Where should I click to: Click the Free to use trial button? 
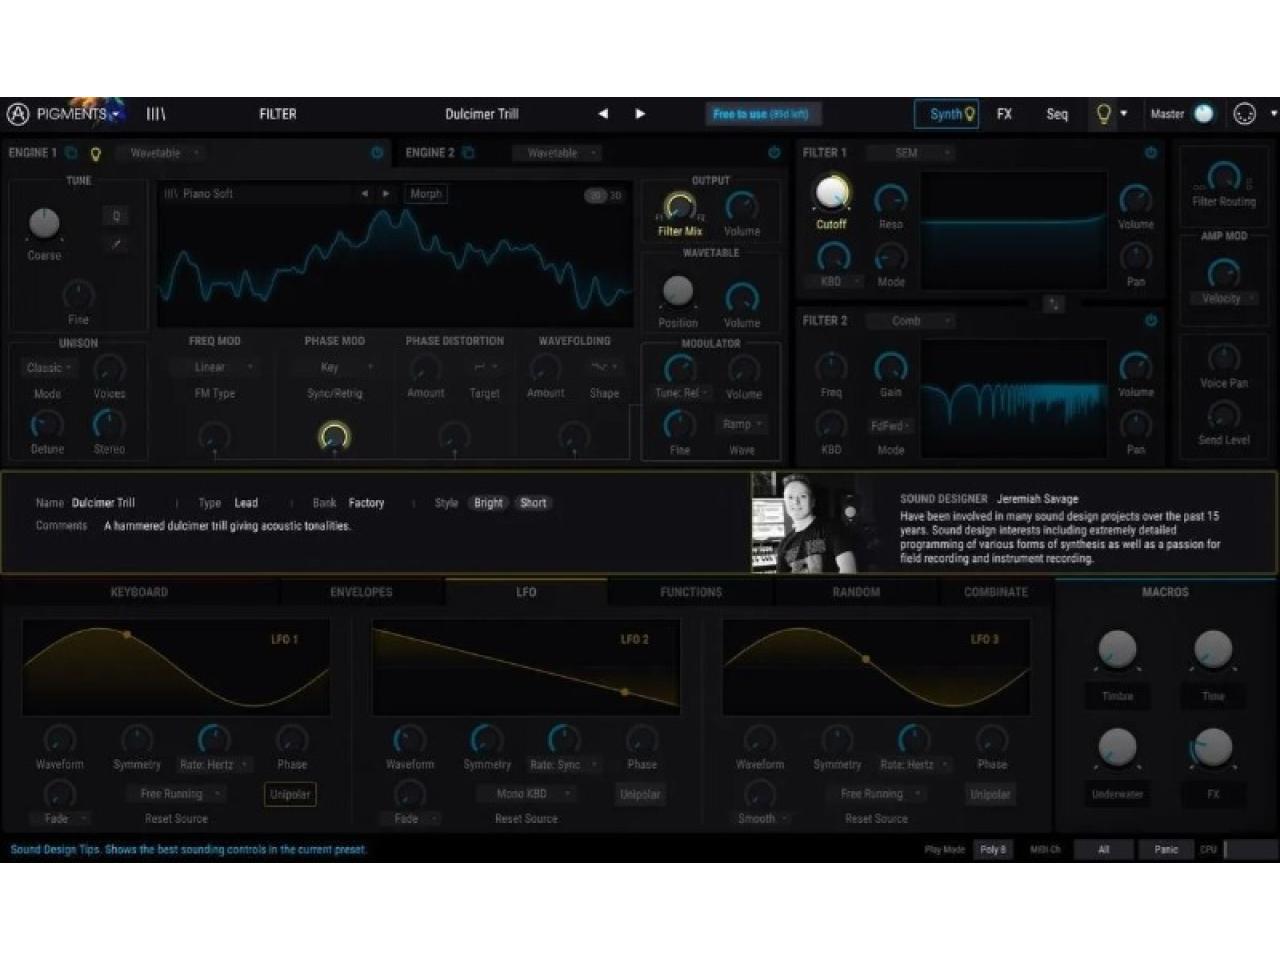pos(762,114)
